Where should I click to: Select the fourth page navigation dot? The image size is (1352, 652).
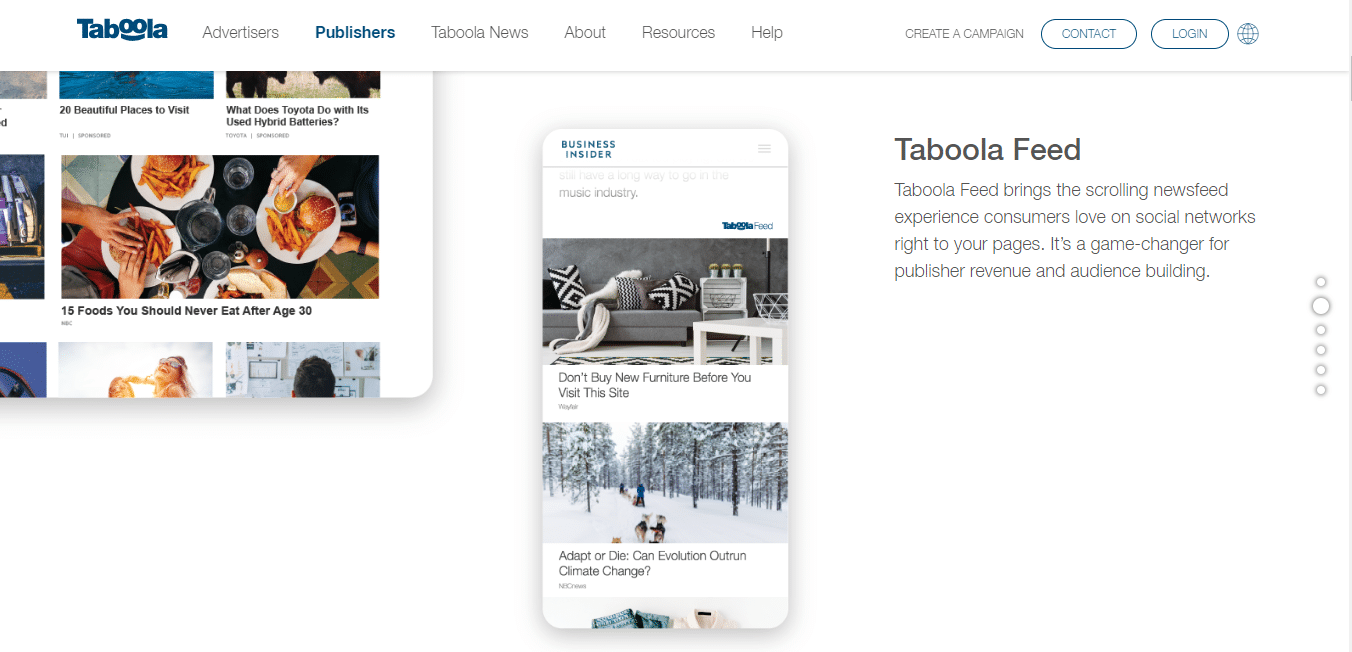click(1321, 350)
